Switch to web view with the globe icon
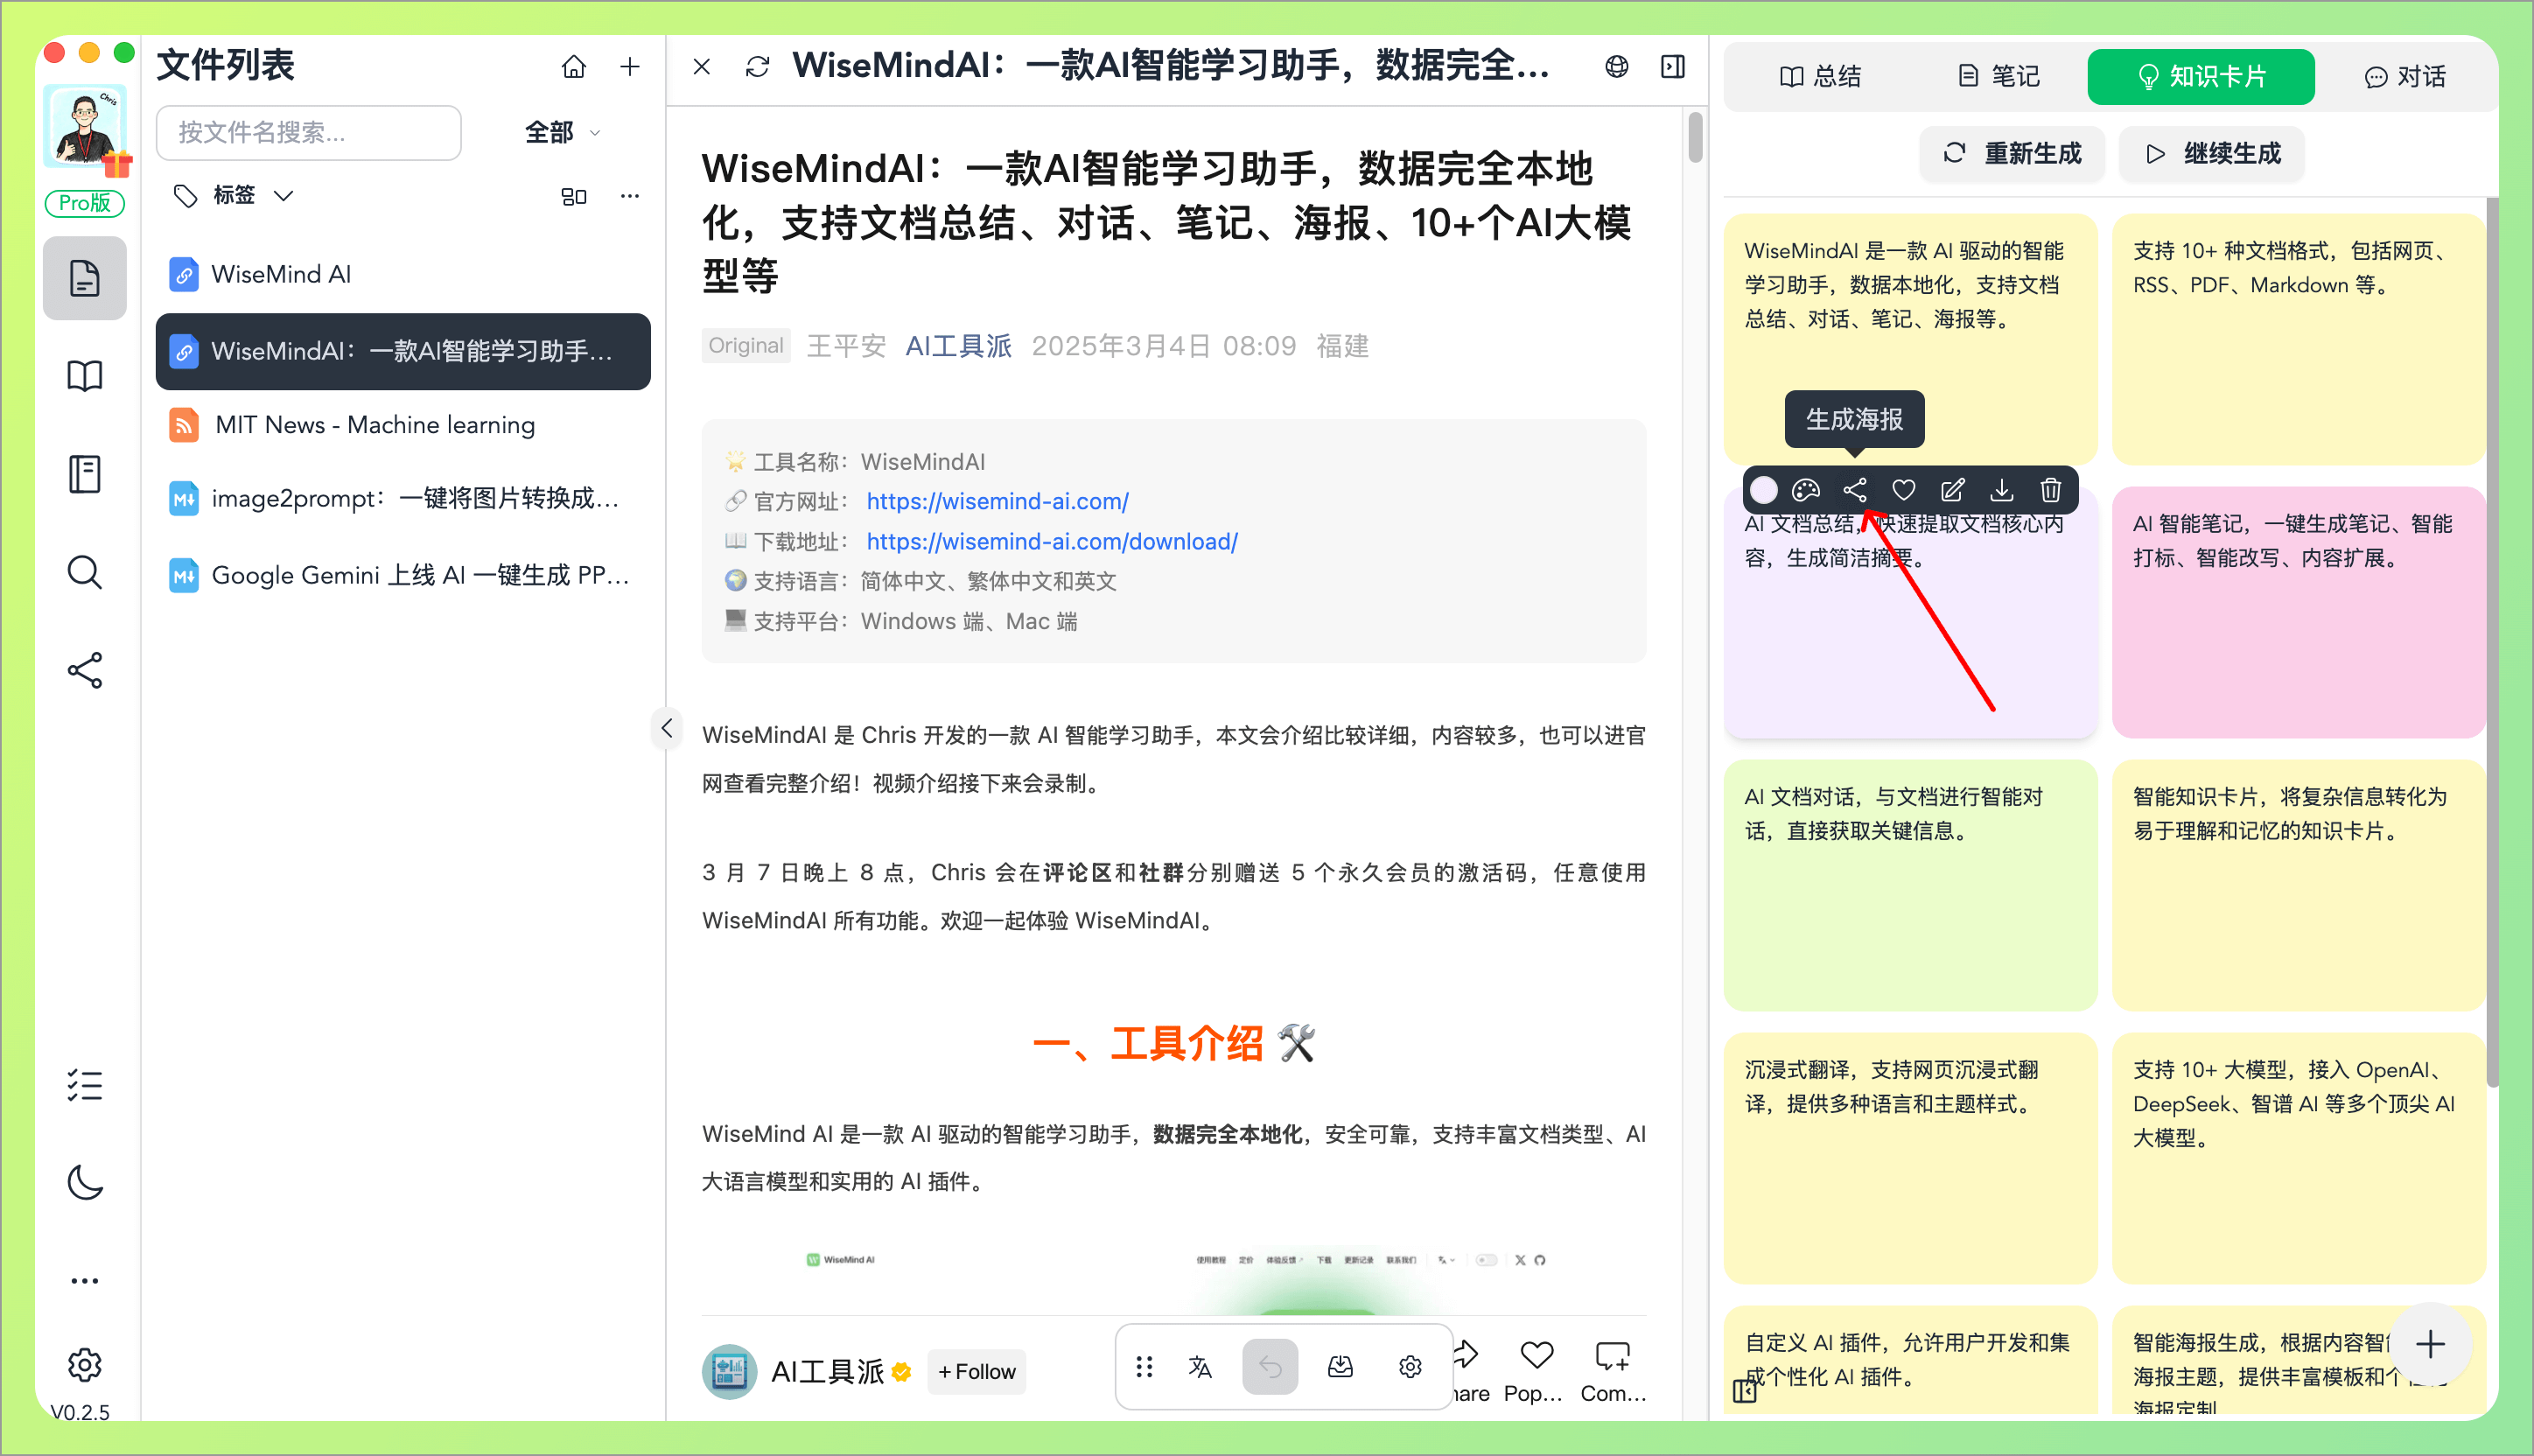This screenshot has width=2534, height=1456. point(1616,66)
